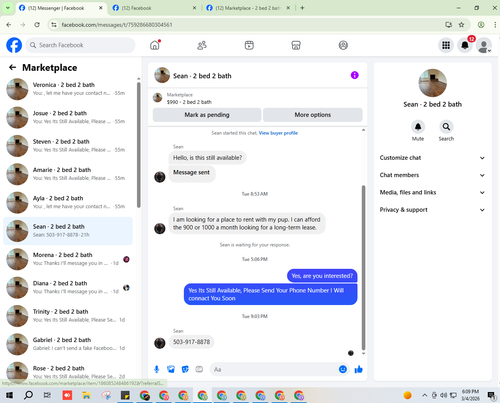
Task: Send a voice clip microphone icon
Action: (157, 369)
